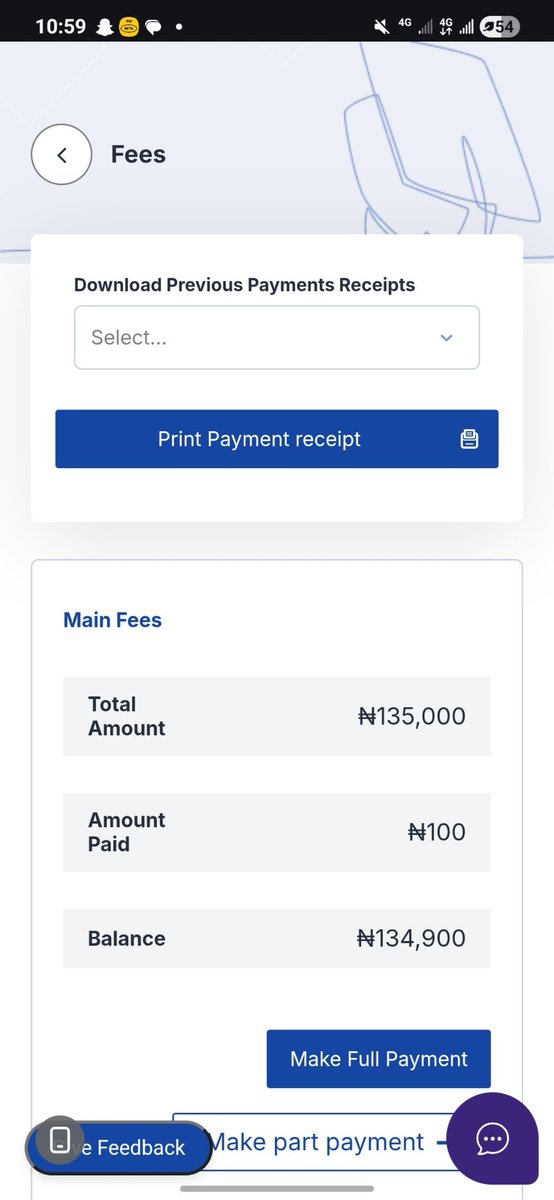
Task: Click Print Payment receipt button
Action: (x=277, y=439)
